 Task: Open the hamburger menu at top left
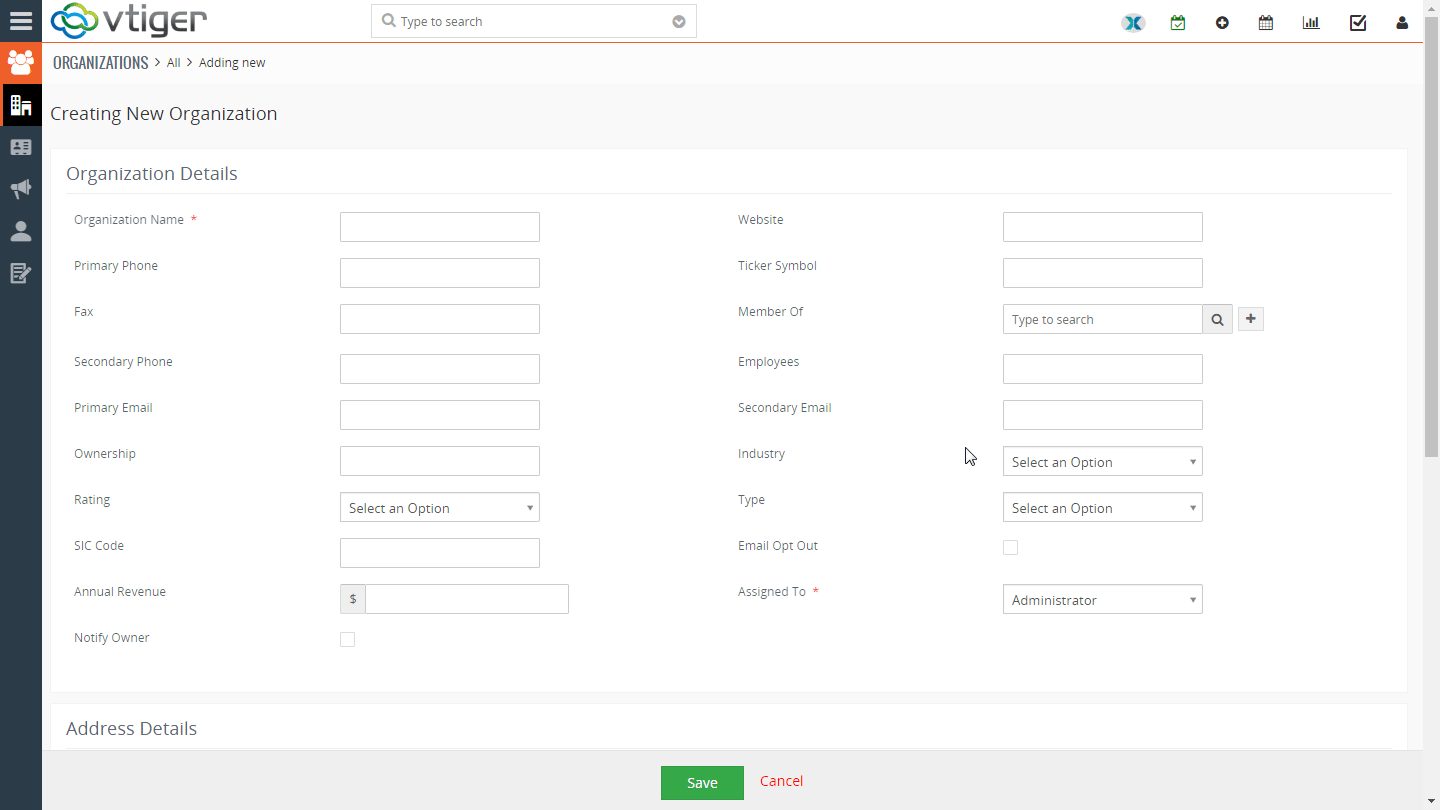[x=21, y=20]
